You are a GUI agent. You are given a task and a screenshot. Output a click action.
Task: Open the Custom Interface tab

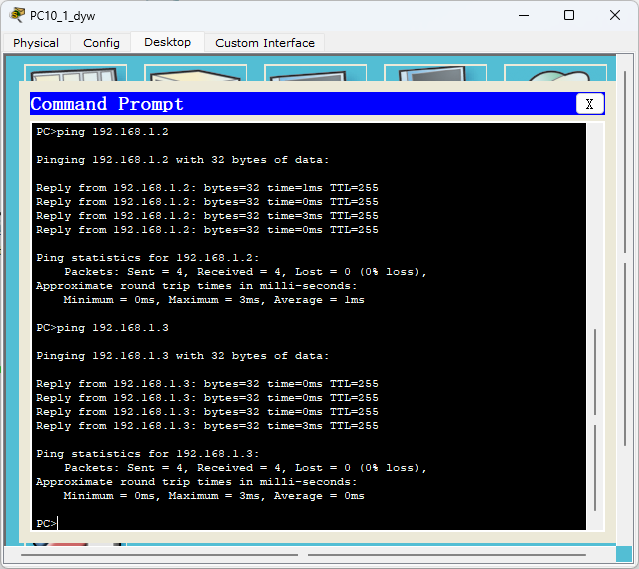[265, 43]
